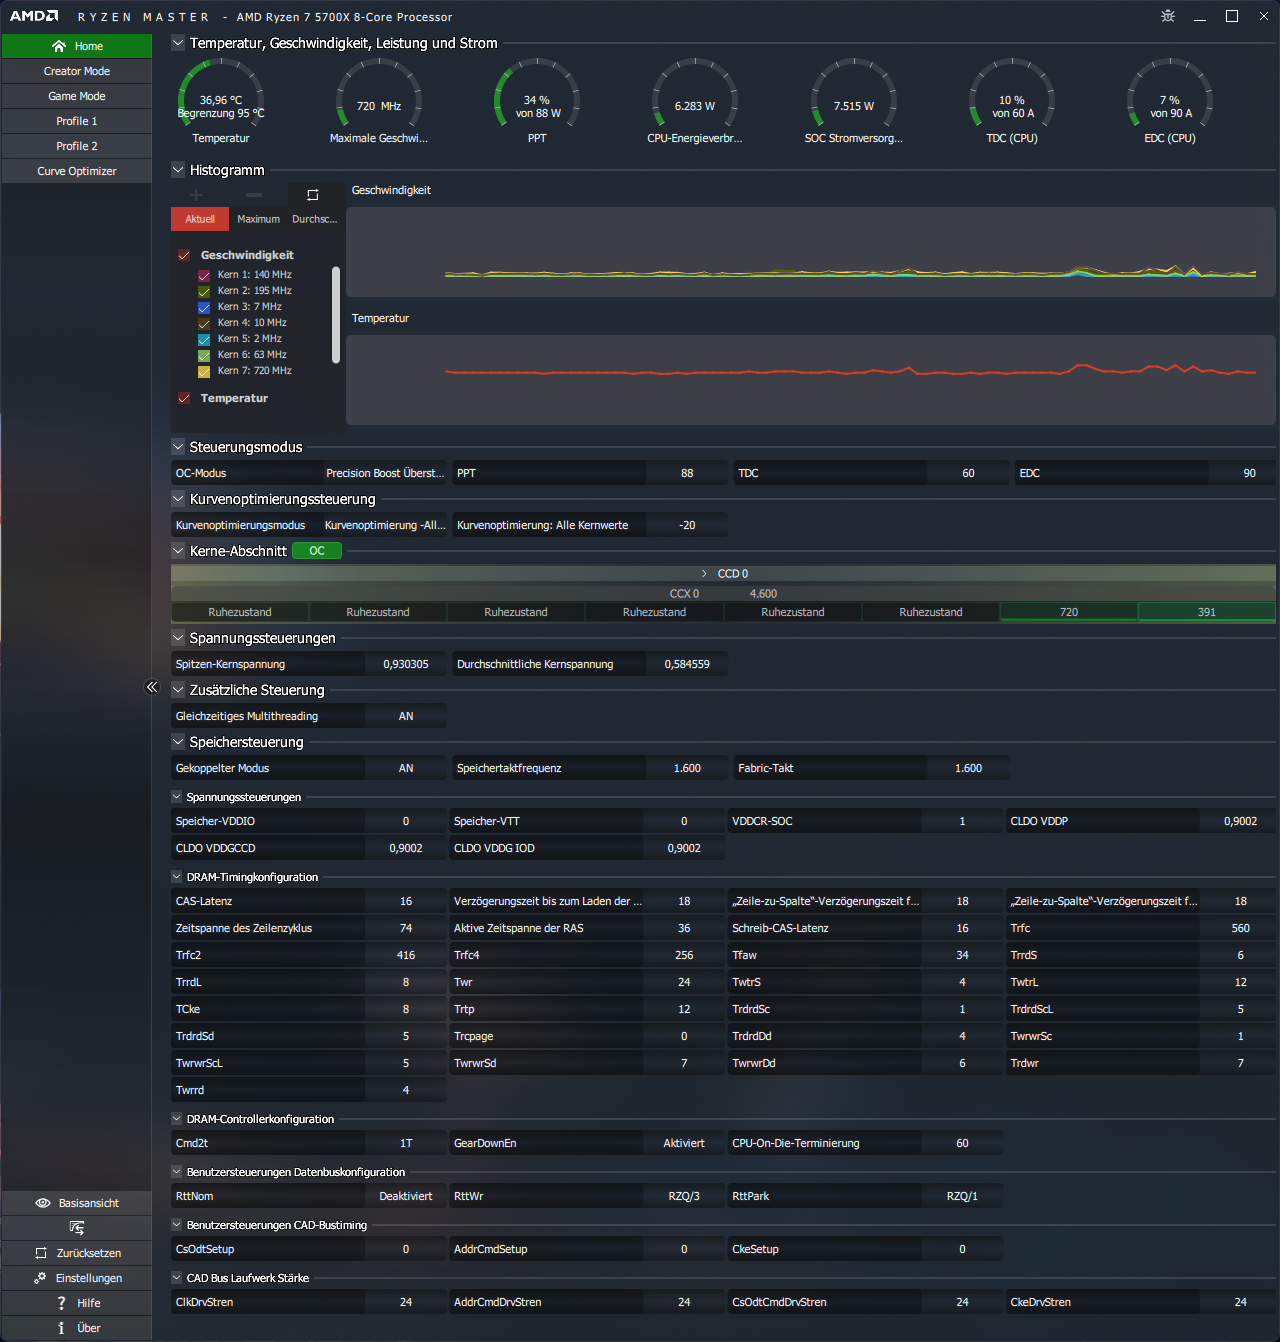
Task: Open Hilfe question mark entry
Action: pyautogui.click(x=77, y=1303)
